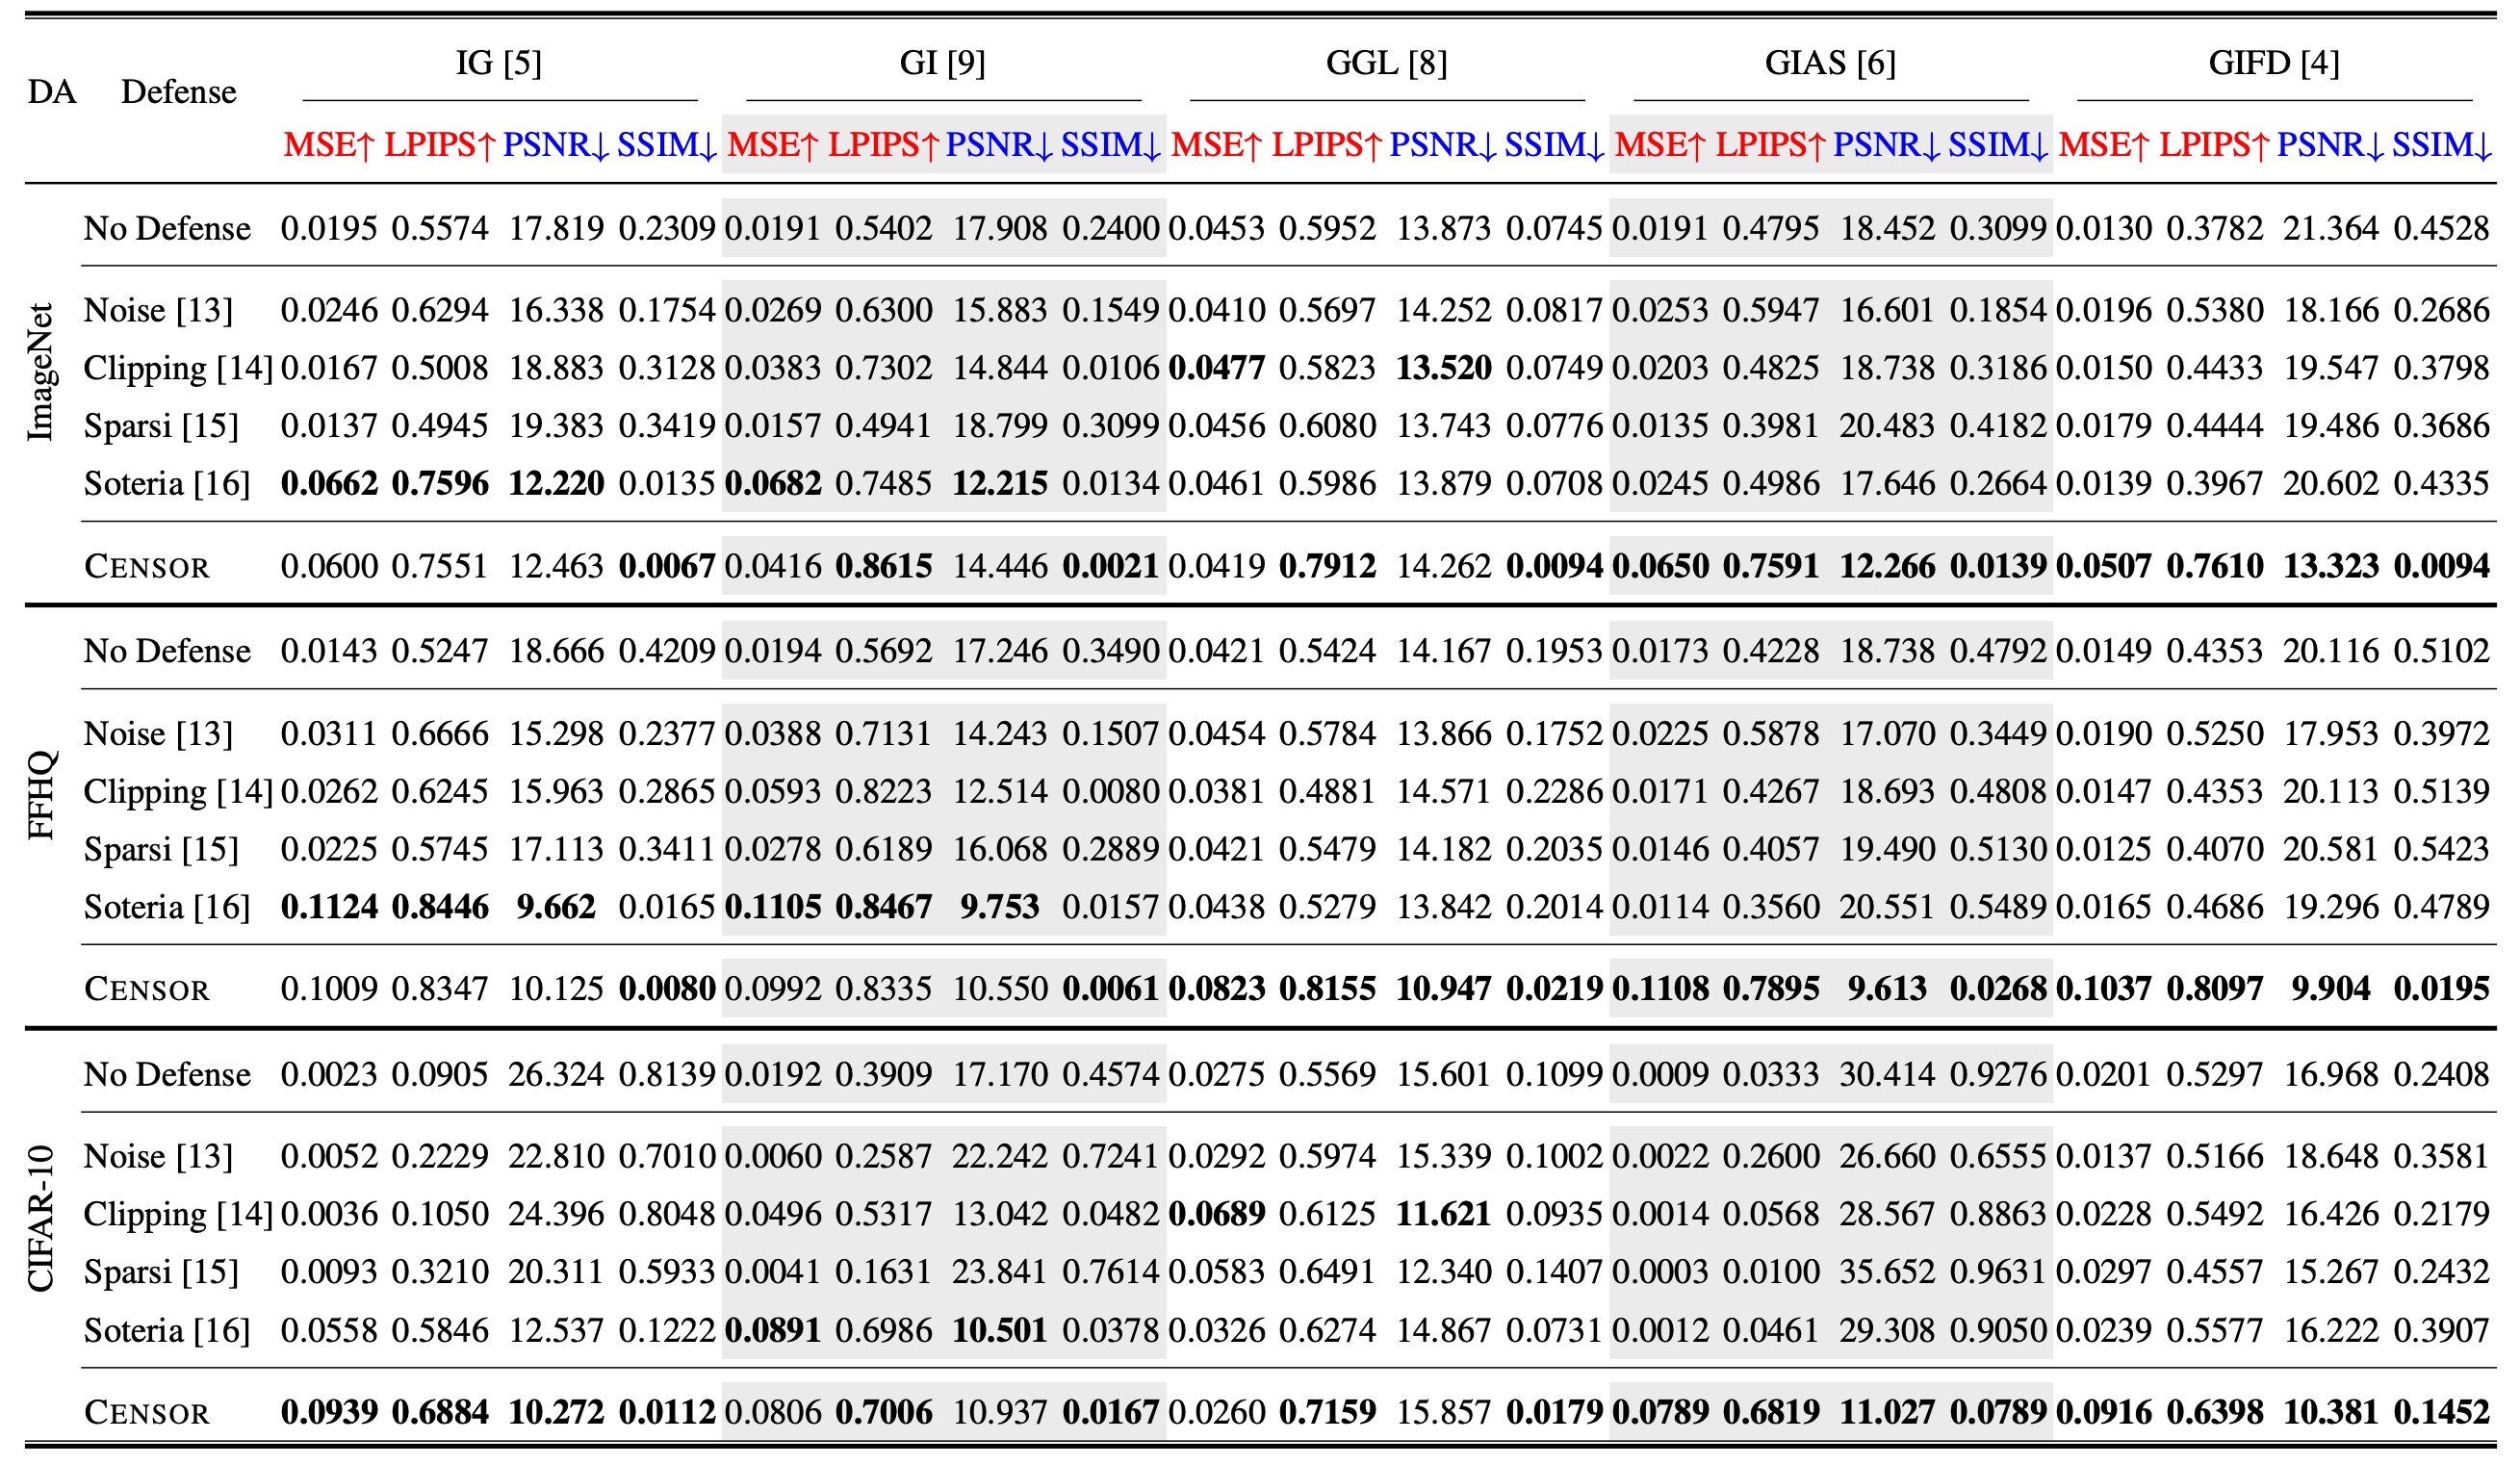Click the GGL [8] column group header
Viewport: 2520px width, 1465px height.
[x=1386, y=64]
